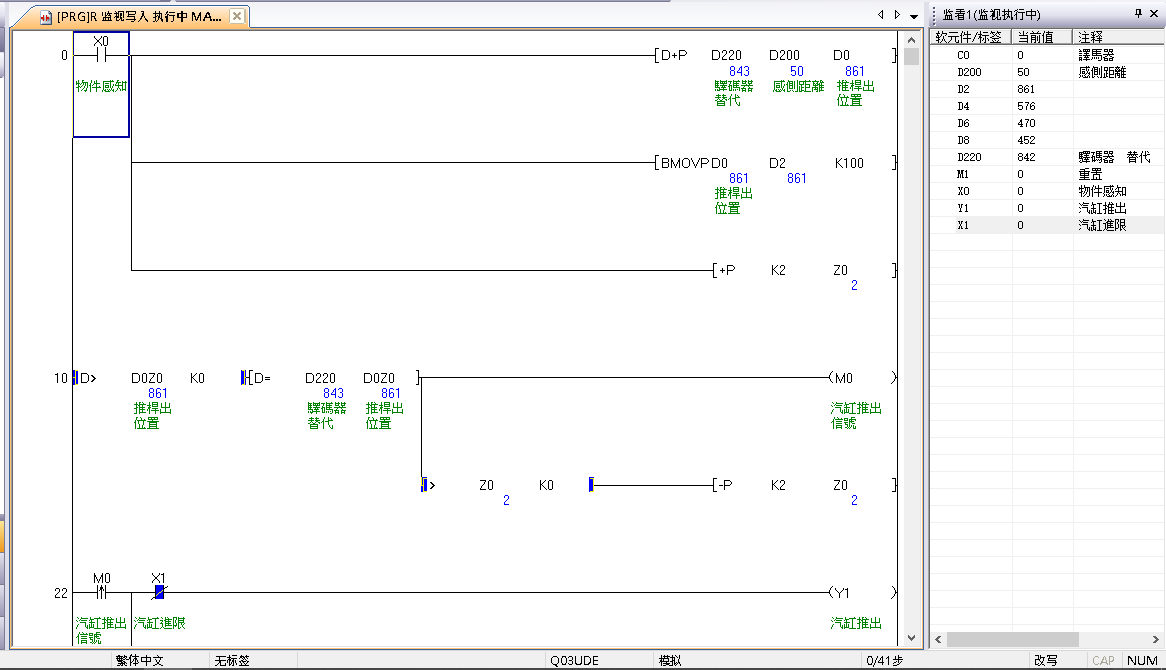Pin the 监看1 watch panel
Image resolution: width=1166 pixels, height=670 pixels.
coord(1138,14)
